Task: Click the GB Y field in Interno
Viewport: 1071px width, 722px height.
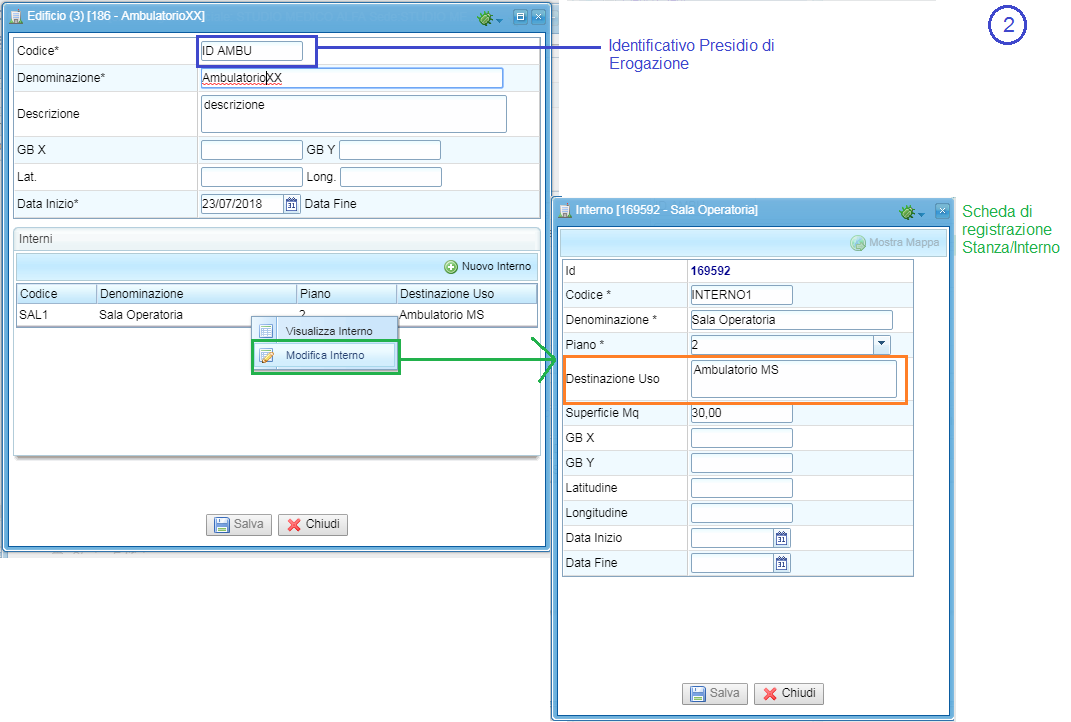Action: 742,463
